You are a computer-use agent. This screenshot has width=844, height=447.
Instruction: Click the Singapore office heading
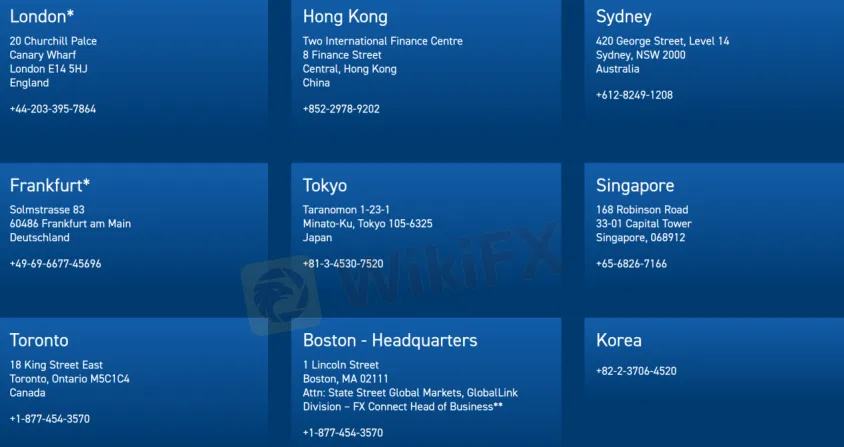(635, 185)
